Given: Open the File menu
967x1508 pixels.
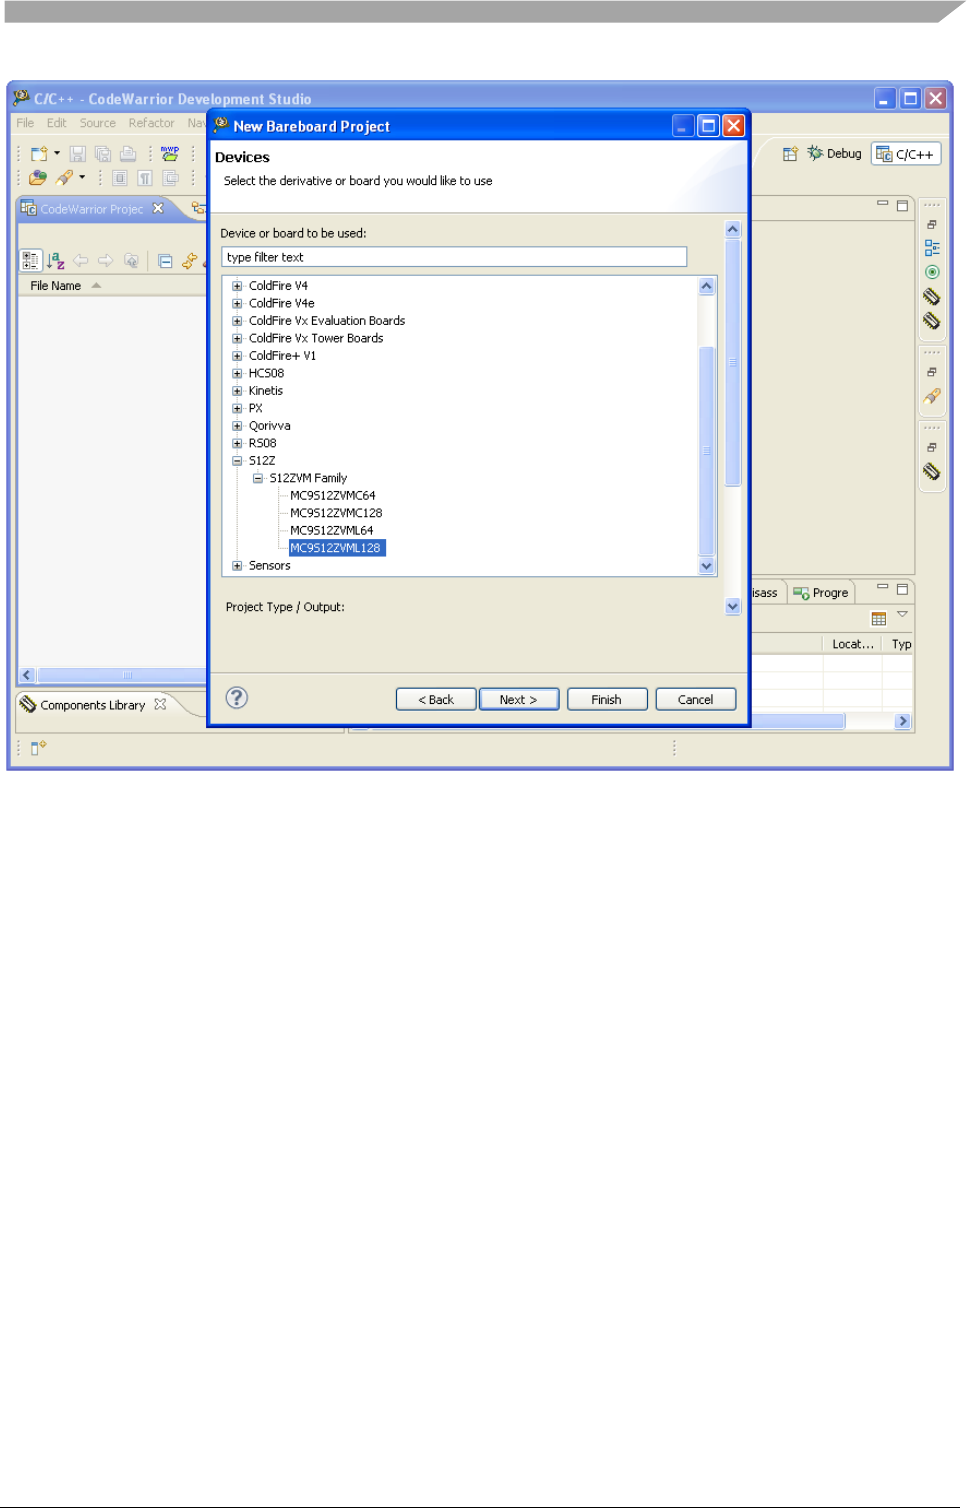Looking at the screenshot, I should (x=25, y=123).
